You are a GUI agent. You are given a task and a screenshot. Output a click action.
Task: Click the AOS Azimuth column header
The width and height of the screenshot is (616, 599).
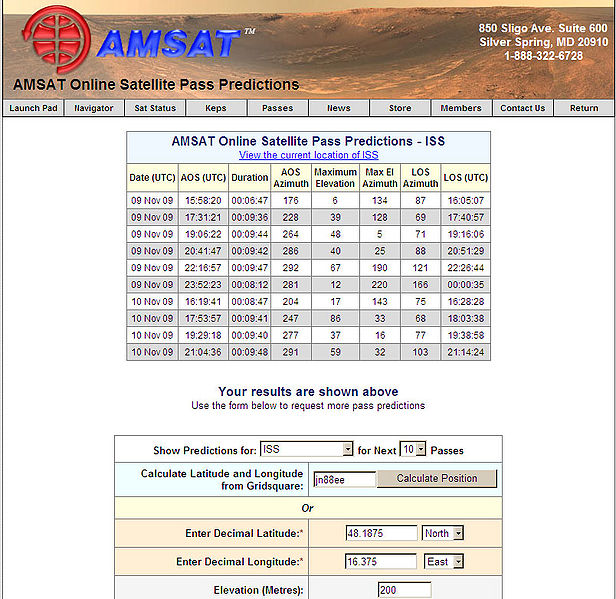pos(291,178)
